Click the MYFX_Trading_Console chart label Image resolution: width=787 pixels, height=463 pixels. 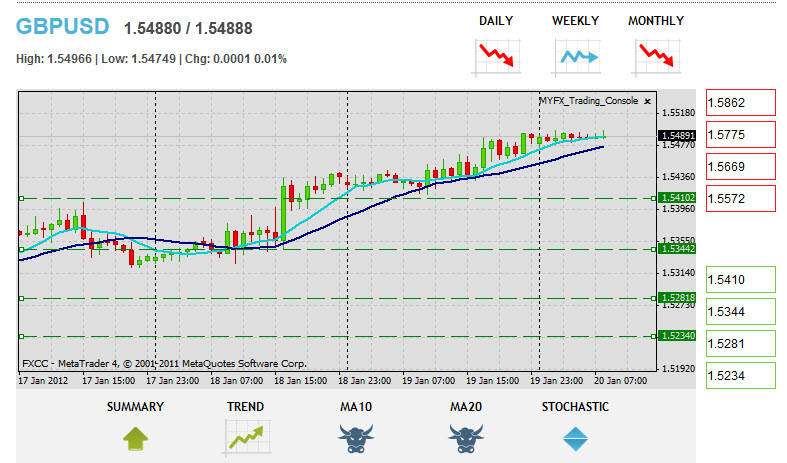tap(589, 101)
